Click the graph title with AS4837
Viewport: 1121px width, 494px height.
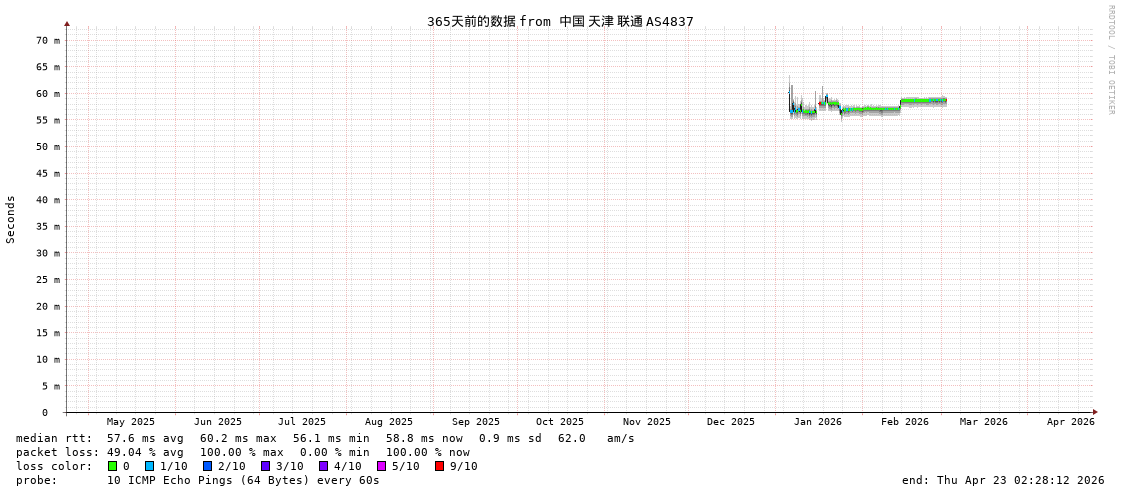(x=560, y=21)
